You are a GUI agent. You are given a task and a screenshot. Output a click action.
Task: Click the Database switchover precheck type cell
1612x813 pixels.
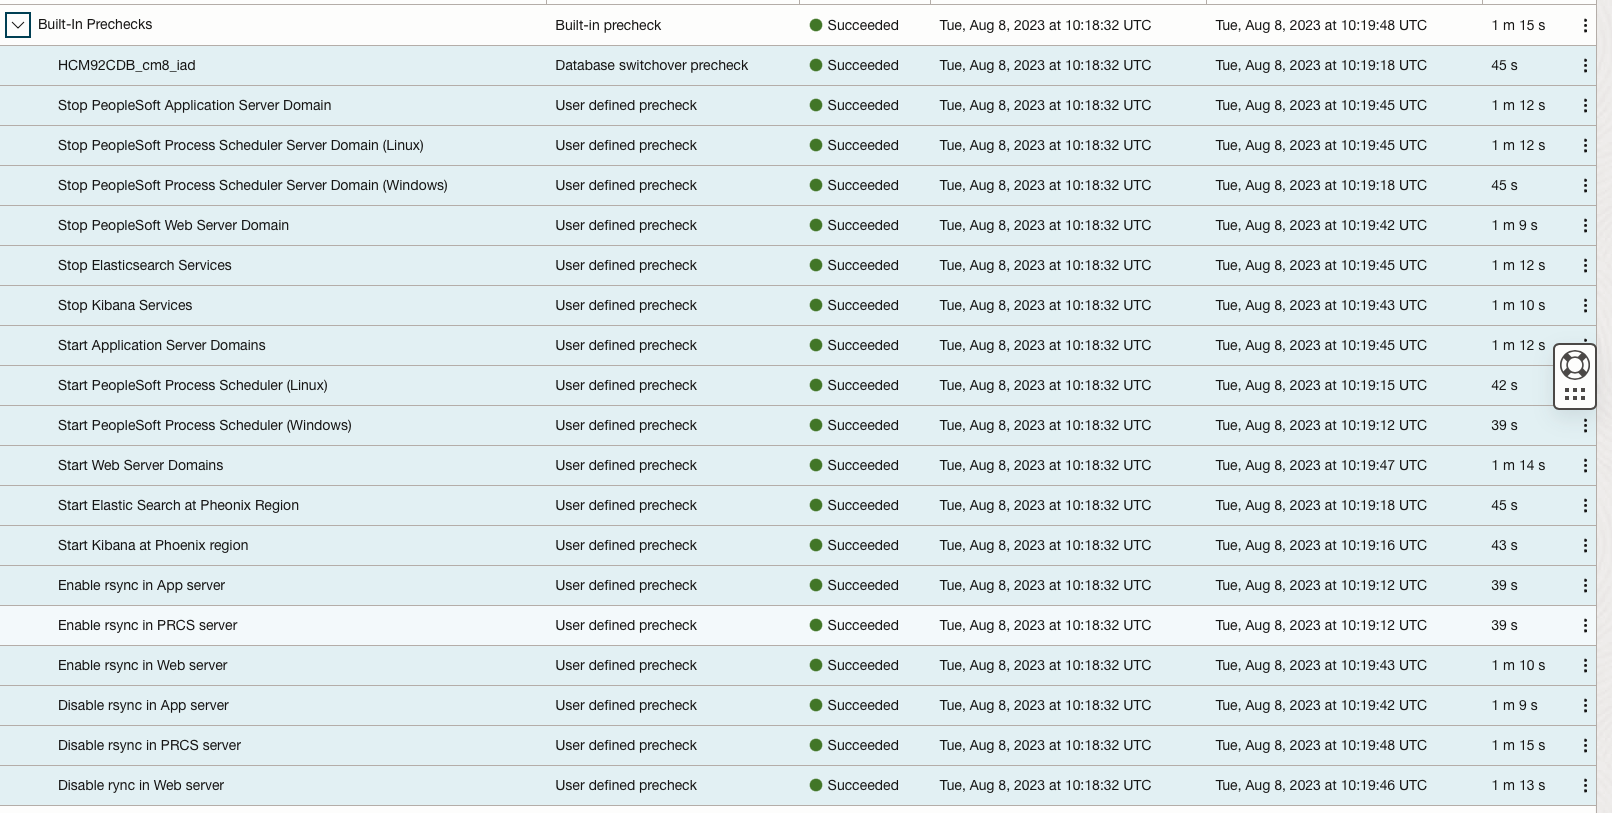tap(652, 65)
